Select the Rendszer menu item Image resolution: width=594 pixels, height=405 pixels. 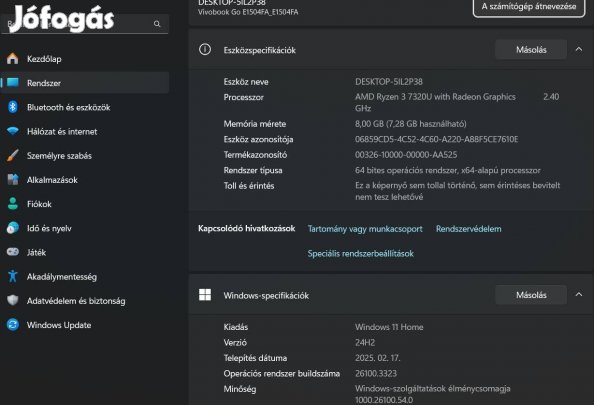(85, 83)
